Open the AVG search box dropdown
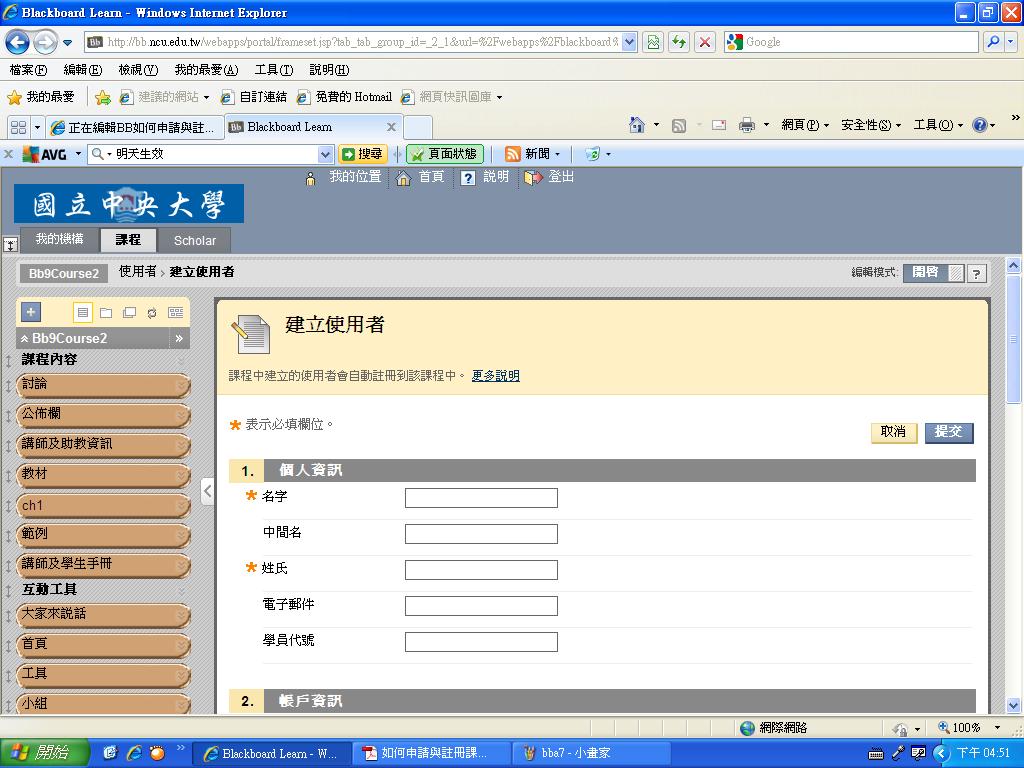The height and width of the screenshot is (768, 1024). (x=325, y=154)
